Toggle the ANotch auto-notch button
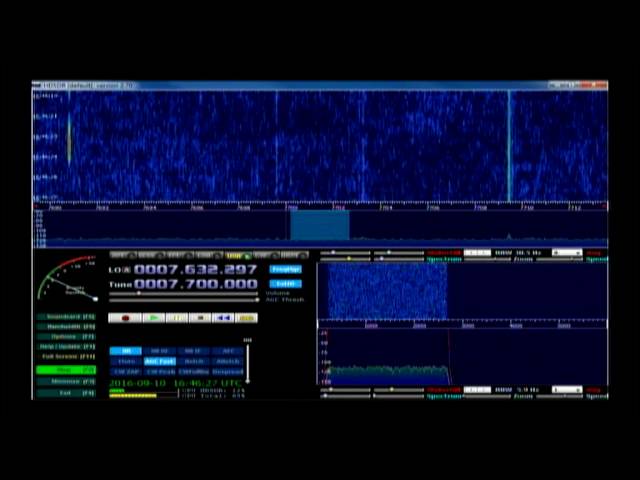The height and width of the screenshot is (480, 640). [x=227, y=362]
